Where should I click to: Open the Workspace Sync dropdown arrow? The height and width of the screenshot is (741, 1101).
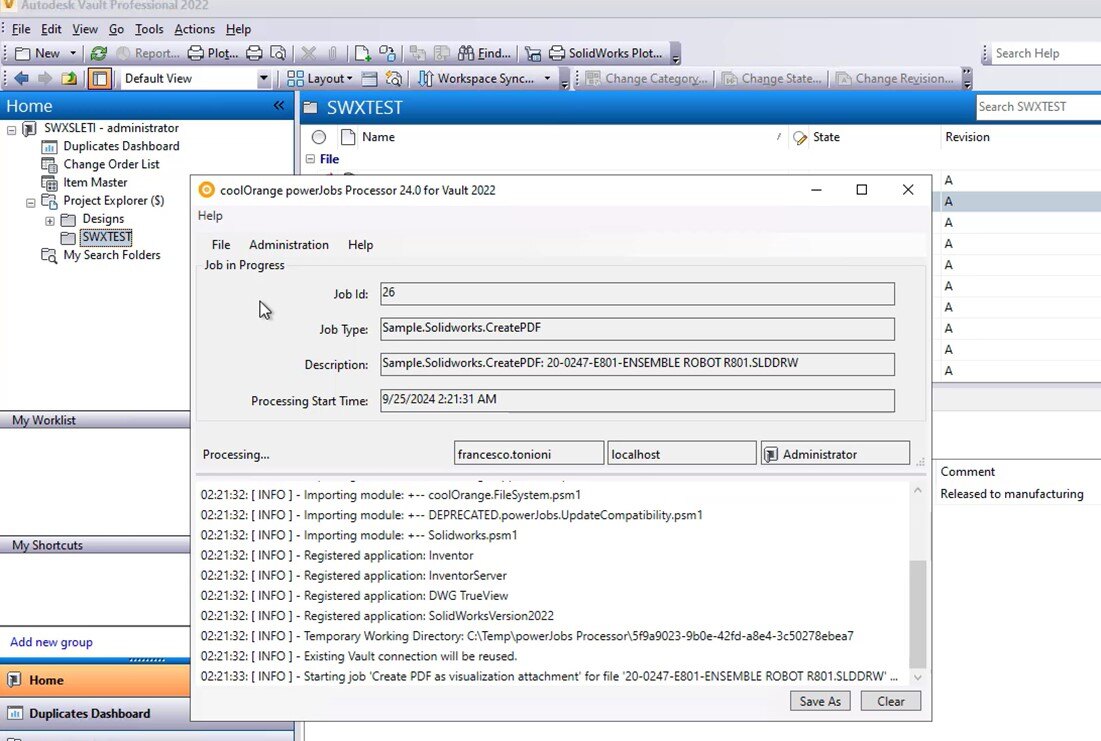click(548, 79)
